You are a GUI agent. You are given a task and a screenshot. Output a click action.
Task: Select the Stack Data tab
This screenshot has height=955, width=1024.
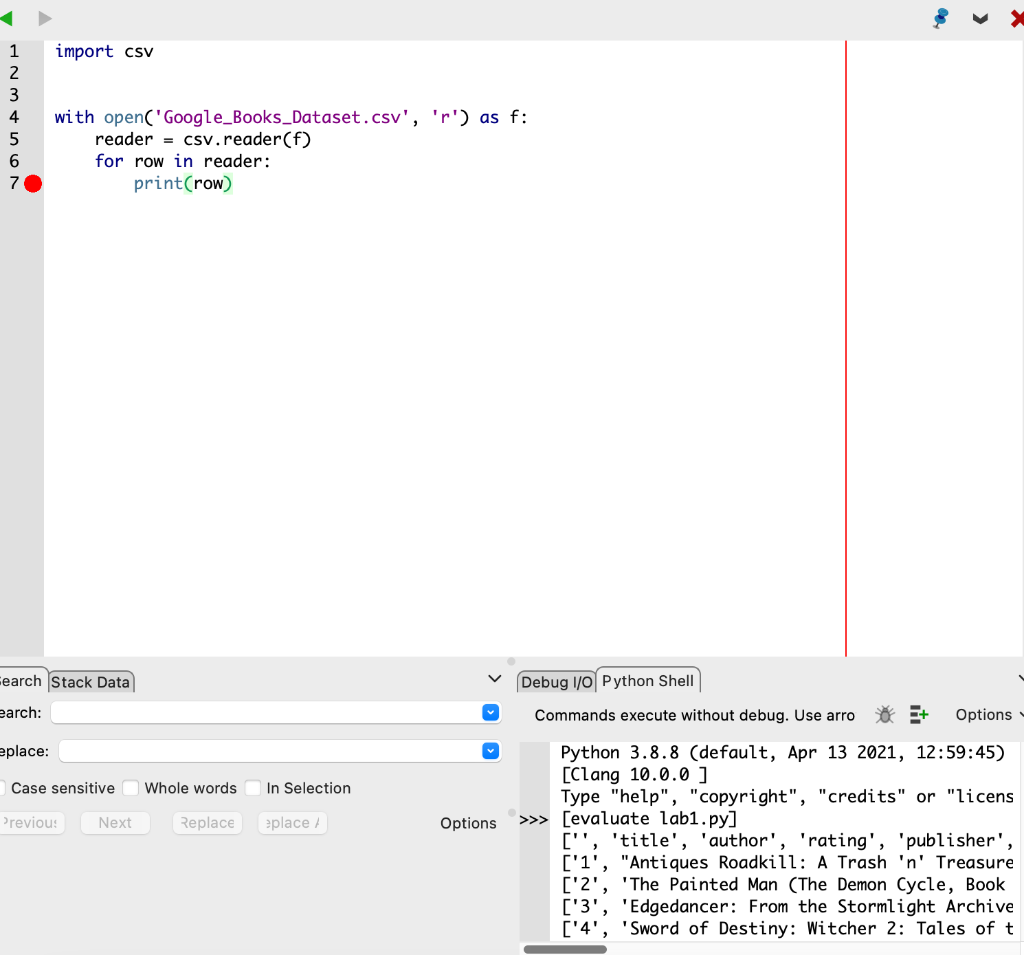90,681
